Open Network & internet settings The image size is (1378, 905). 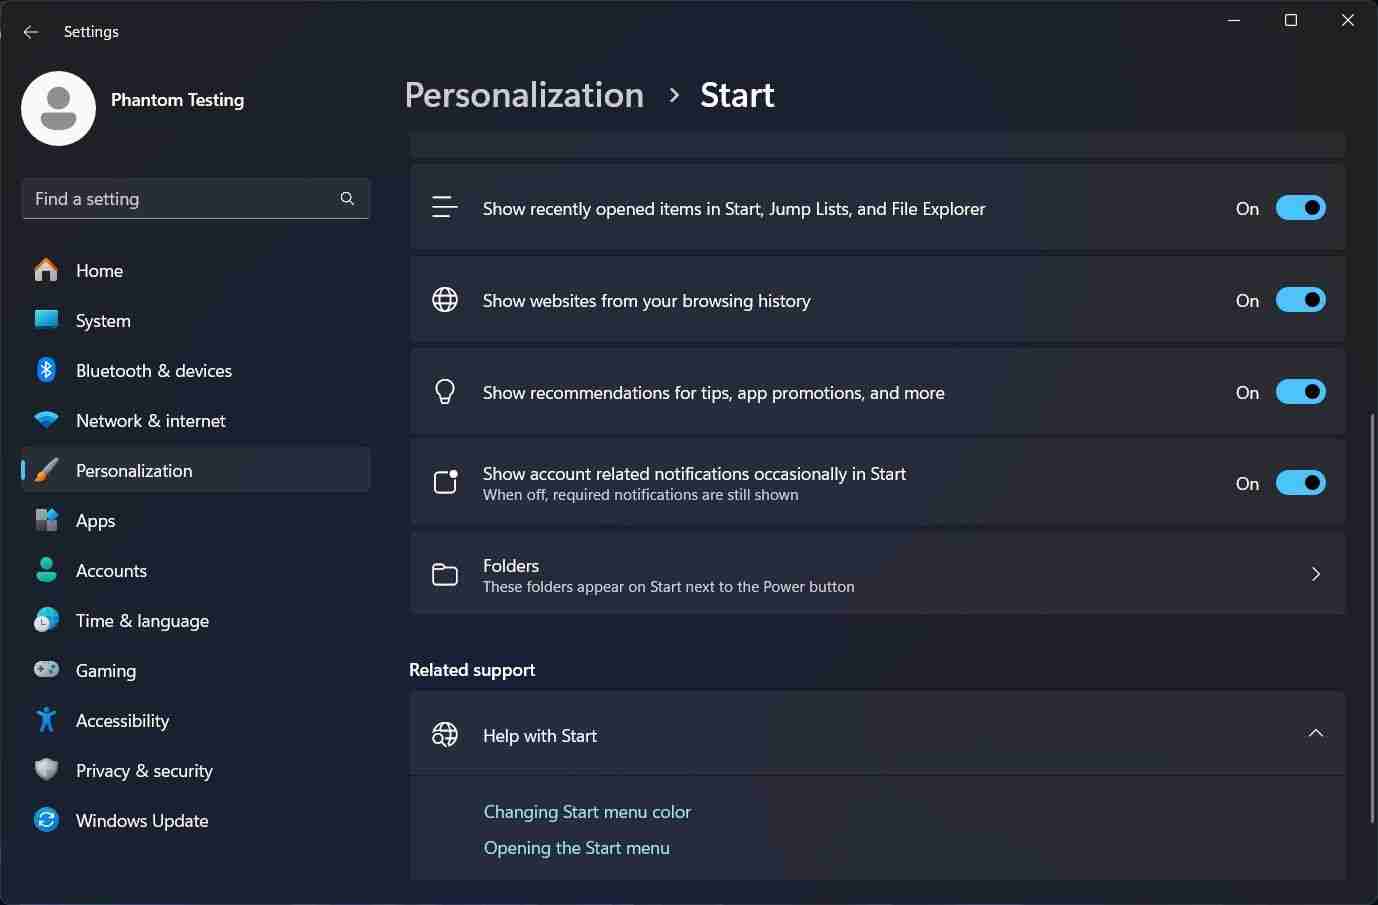(x=150, y=420)
